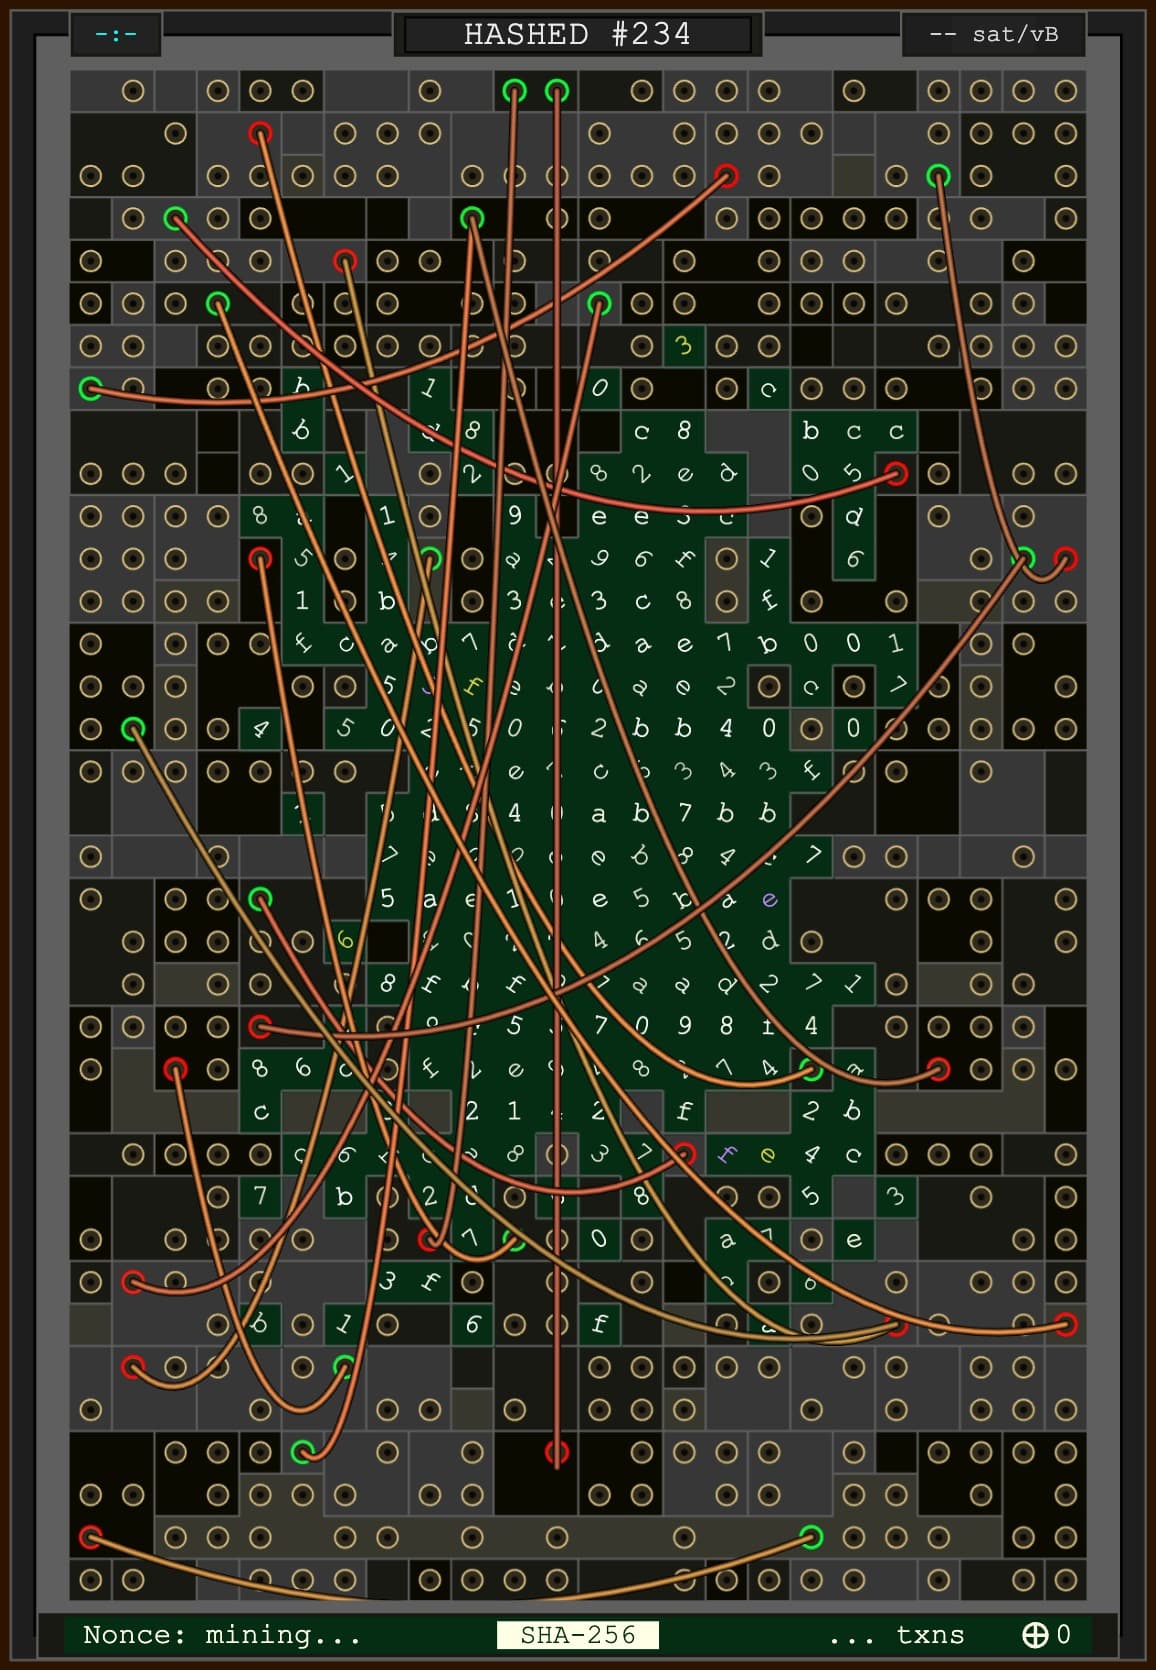Click the green jack on the far-left edge

pyautogui.click(x=90, y=388)
